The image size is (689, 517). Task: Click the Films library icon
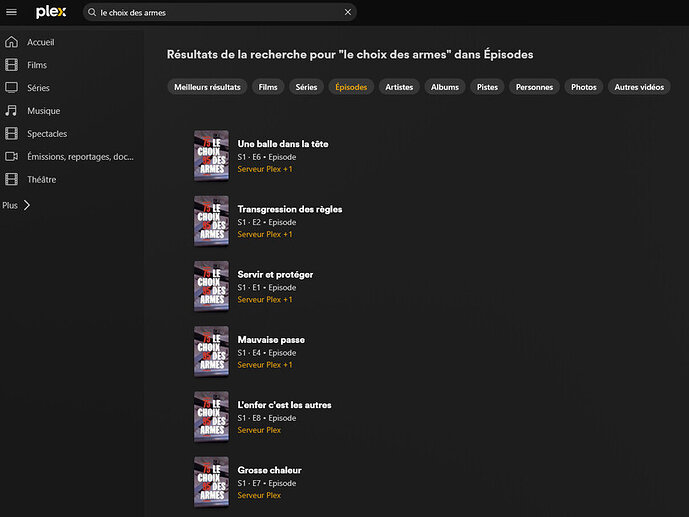[x=11, y=65]
